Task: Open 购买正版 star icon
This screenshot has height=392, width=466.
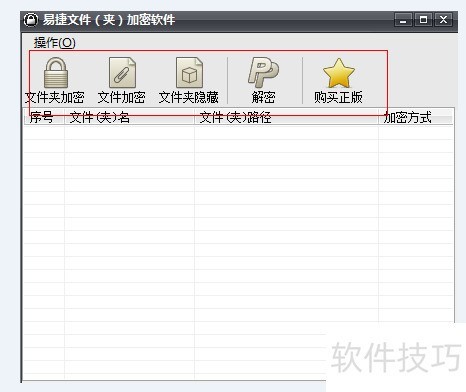Action: pyautogui.click(x=339, y=73)
